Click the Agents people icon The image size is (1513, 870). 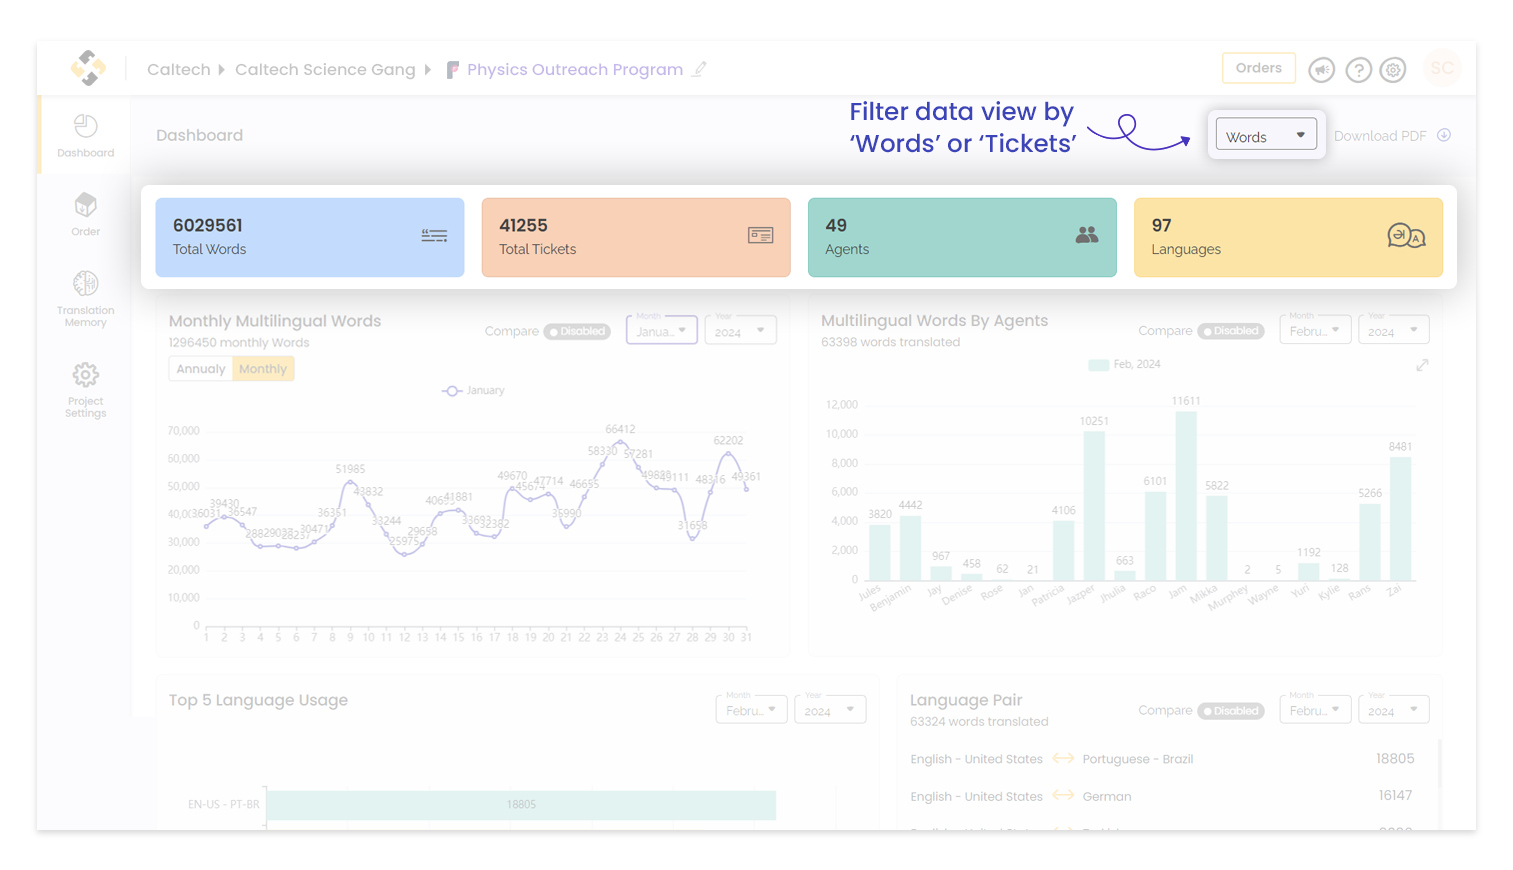pyautogui.click(x=1087, y=235)
